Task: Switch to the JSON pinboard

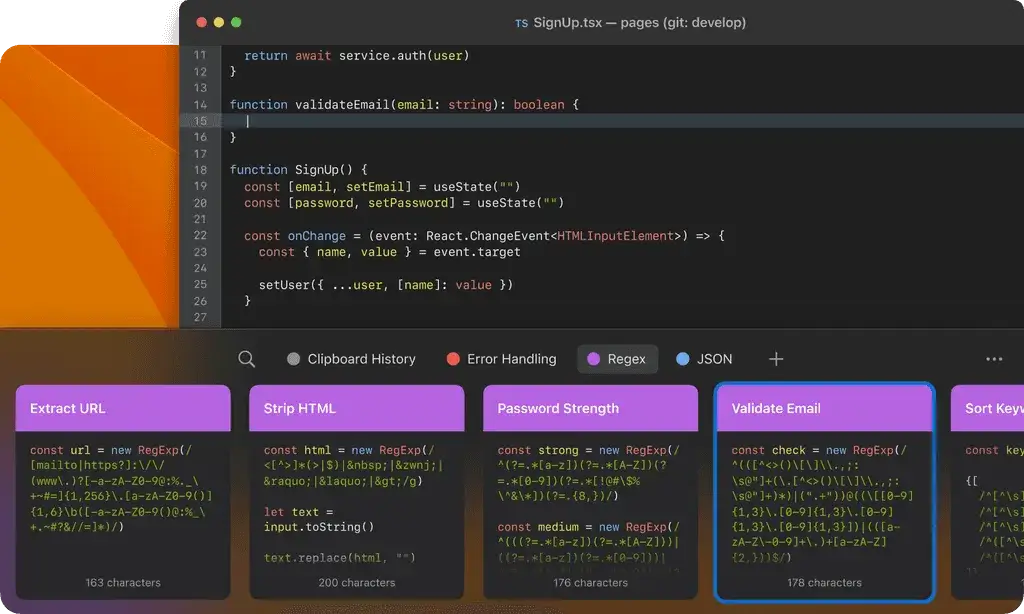Action: click(714, 359)
